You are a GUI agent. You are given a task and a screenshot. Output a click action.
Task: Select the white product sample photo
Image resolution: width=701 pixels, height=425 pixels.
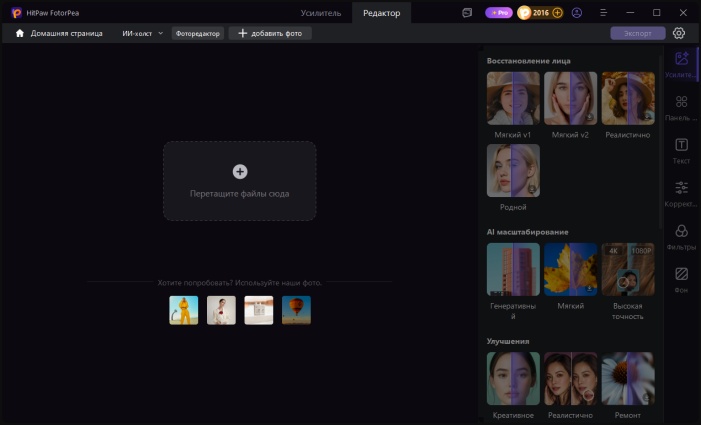click(x=259, y=310)
